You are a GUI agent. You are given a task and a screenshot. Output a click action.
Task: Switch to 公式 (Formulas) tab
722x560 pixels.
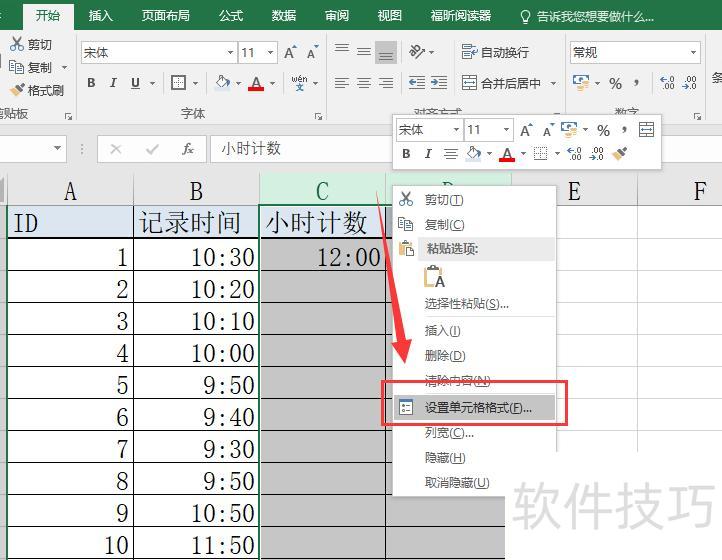231,16
